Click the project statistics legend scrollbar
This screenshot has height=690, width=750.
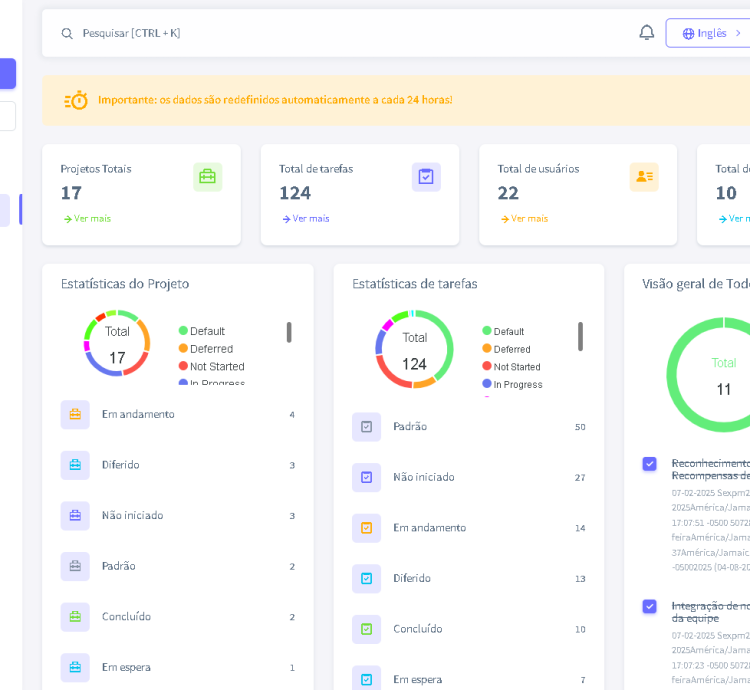[289, 332]
